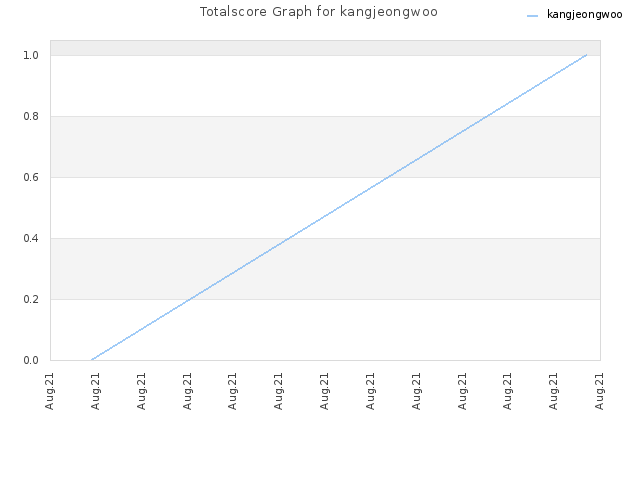Click the blue line's starting point at 0.0

pyautogui.click(x=92, y=360)
